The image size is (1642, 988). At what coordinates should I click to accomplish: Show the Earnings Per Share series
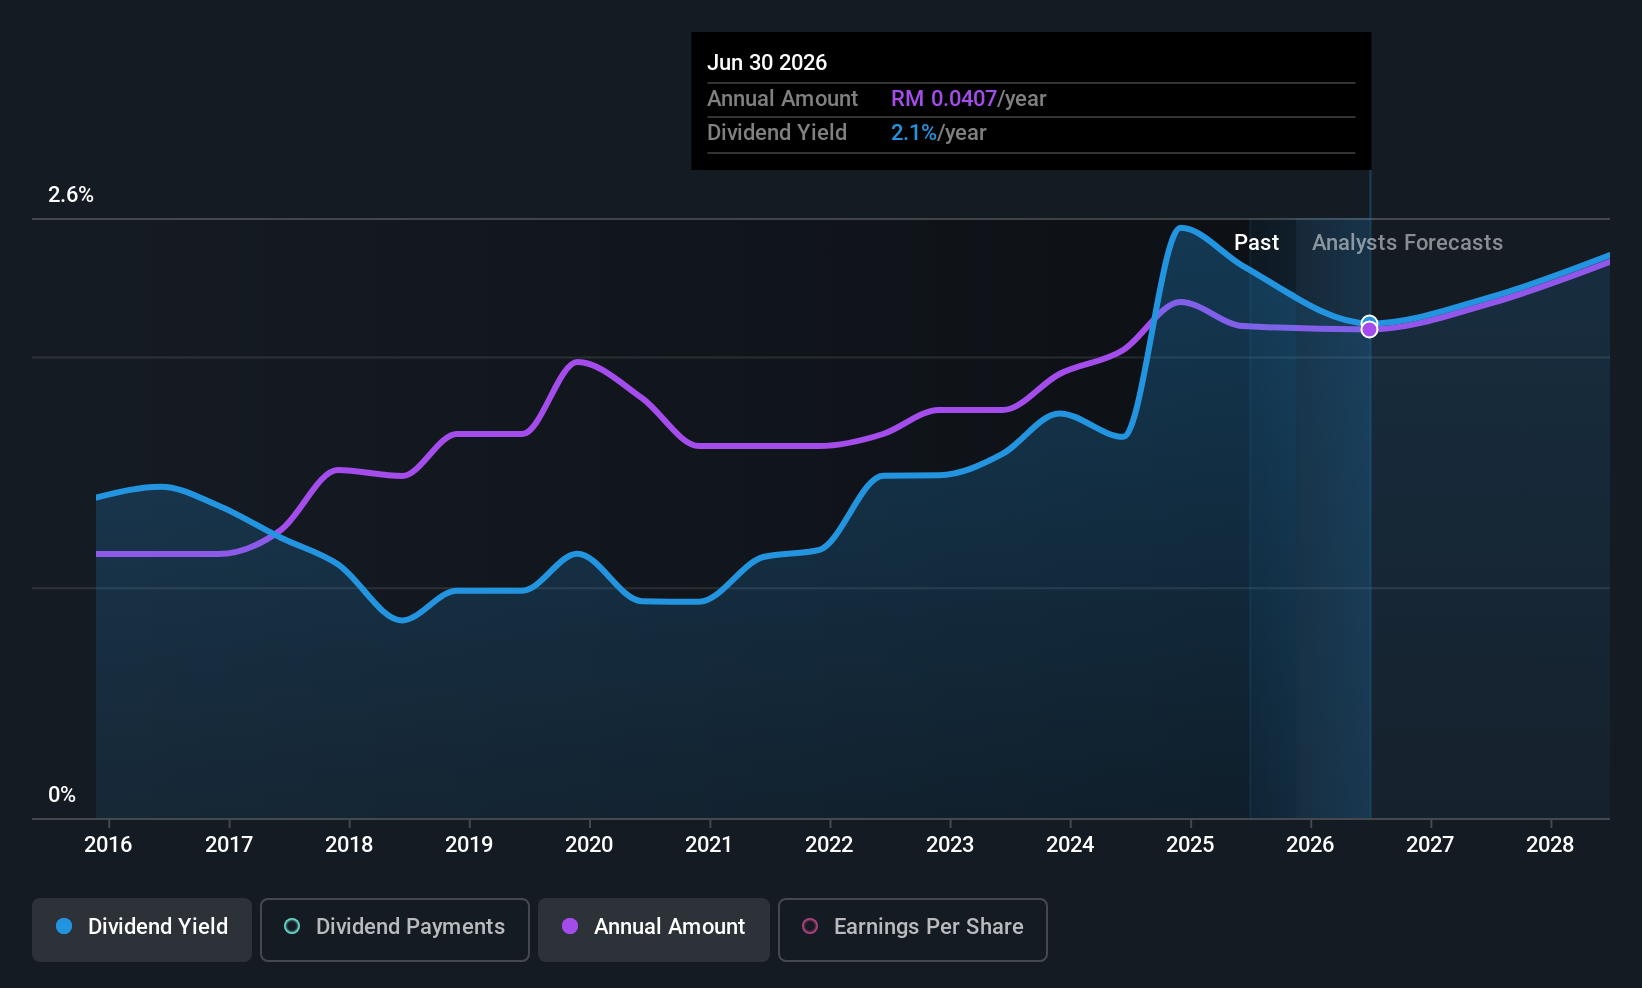click(x=912, y=929)
